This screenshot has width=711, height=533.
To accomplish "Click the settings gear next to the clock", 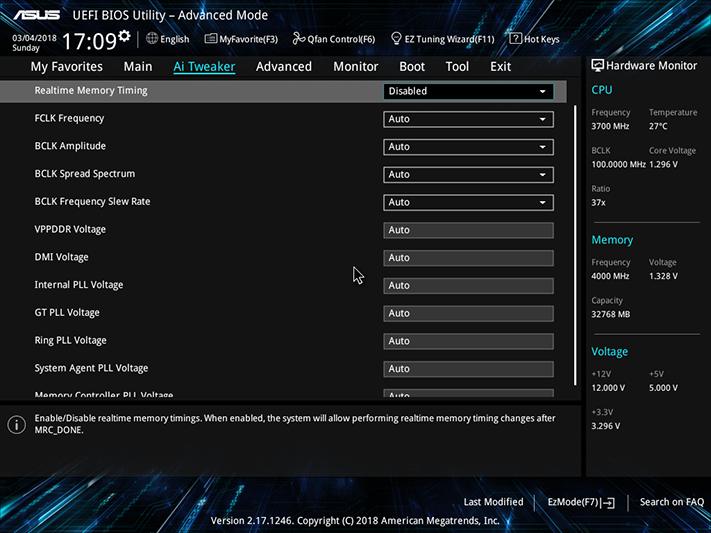I will (124, 36).
